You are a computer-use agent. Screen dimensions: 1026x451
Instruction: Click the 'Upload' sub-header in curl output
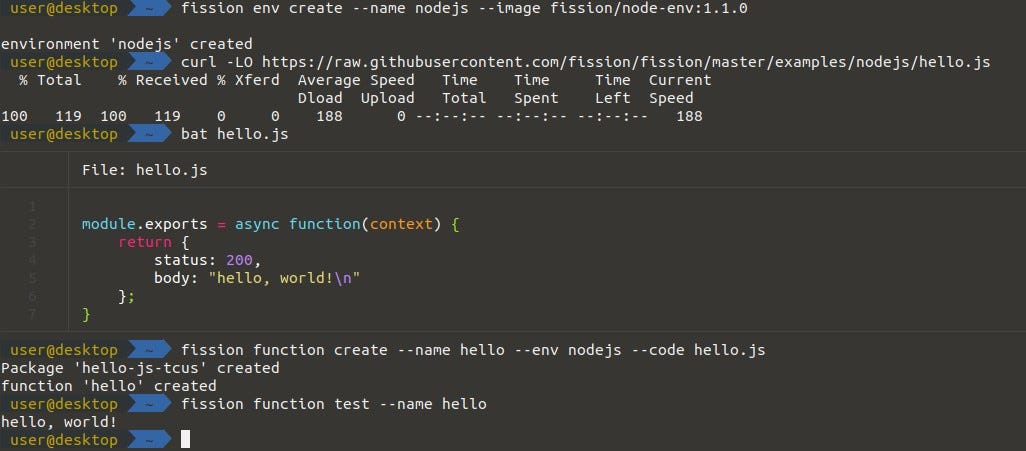tap(387, 98)
